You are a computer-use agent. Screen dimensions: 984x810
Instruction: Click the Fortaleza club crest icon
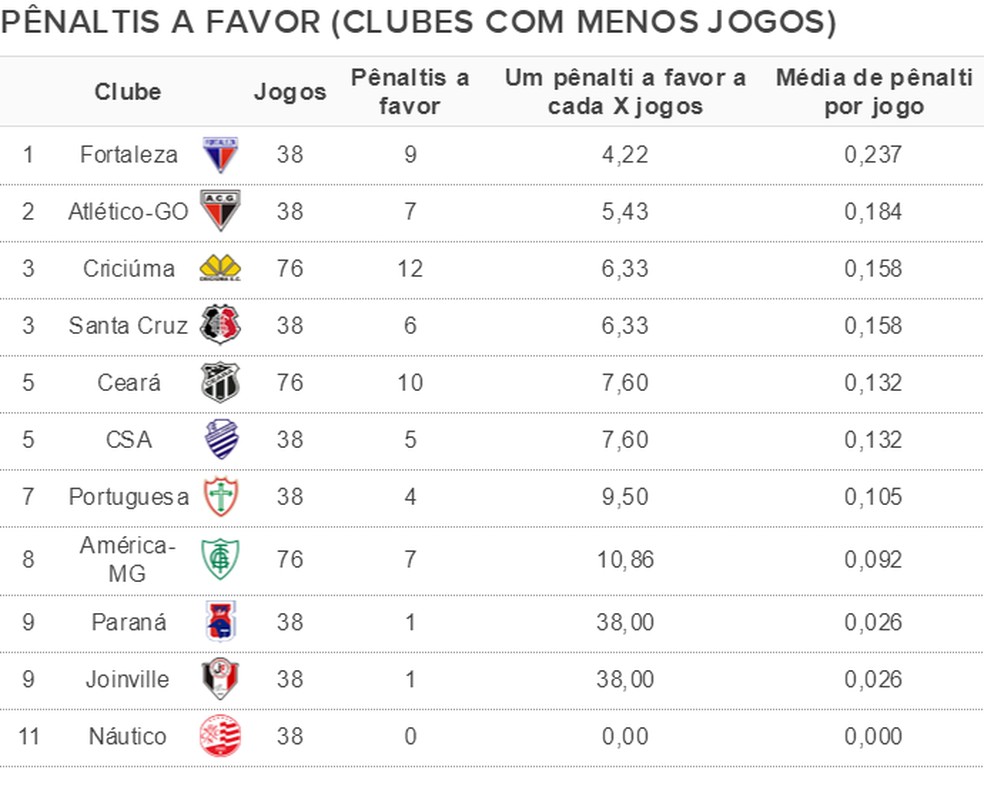[220, 155]
